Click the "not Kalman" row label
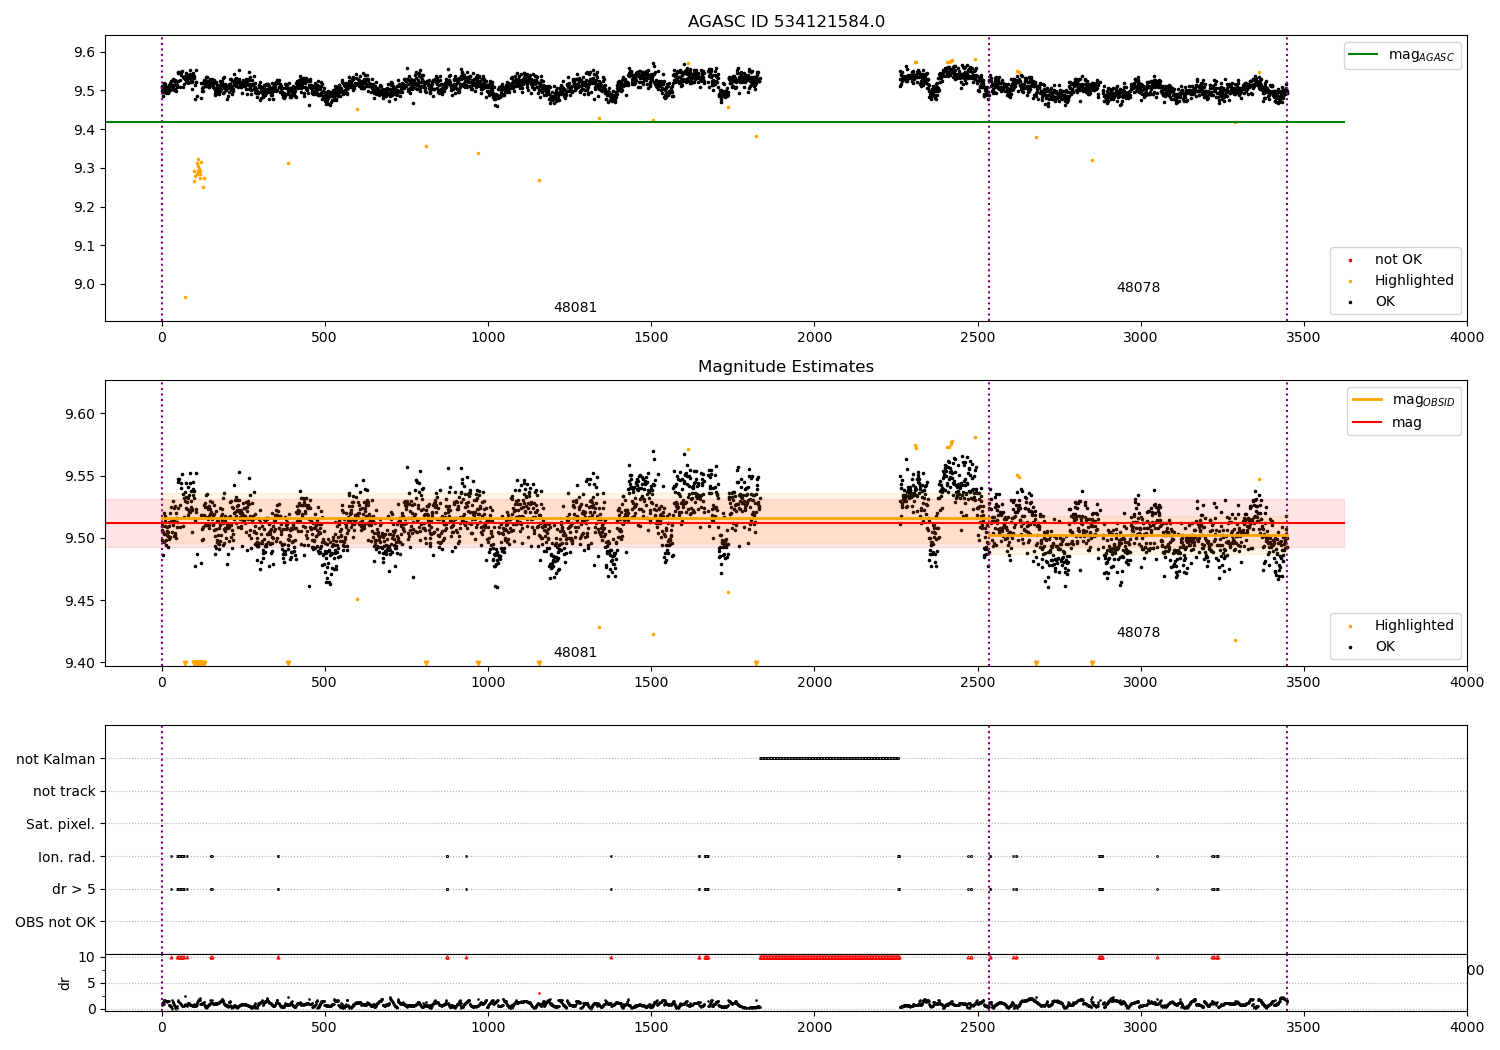 pyautogui.click(x=56, y=760)
